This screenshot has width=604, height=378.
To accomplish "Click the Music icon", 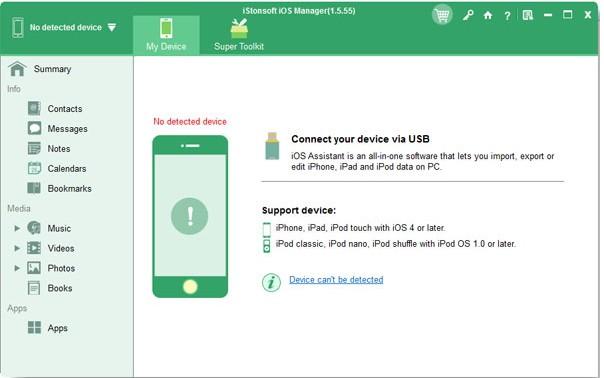I will click(34, 228).
